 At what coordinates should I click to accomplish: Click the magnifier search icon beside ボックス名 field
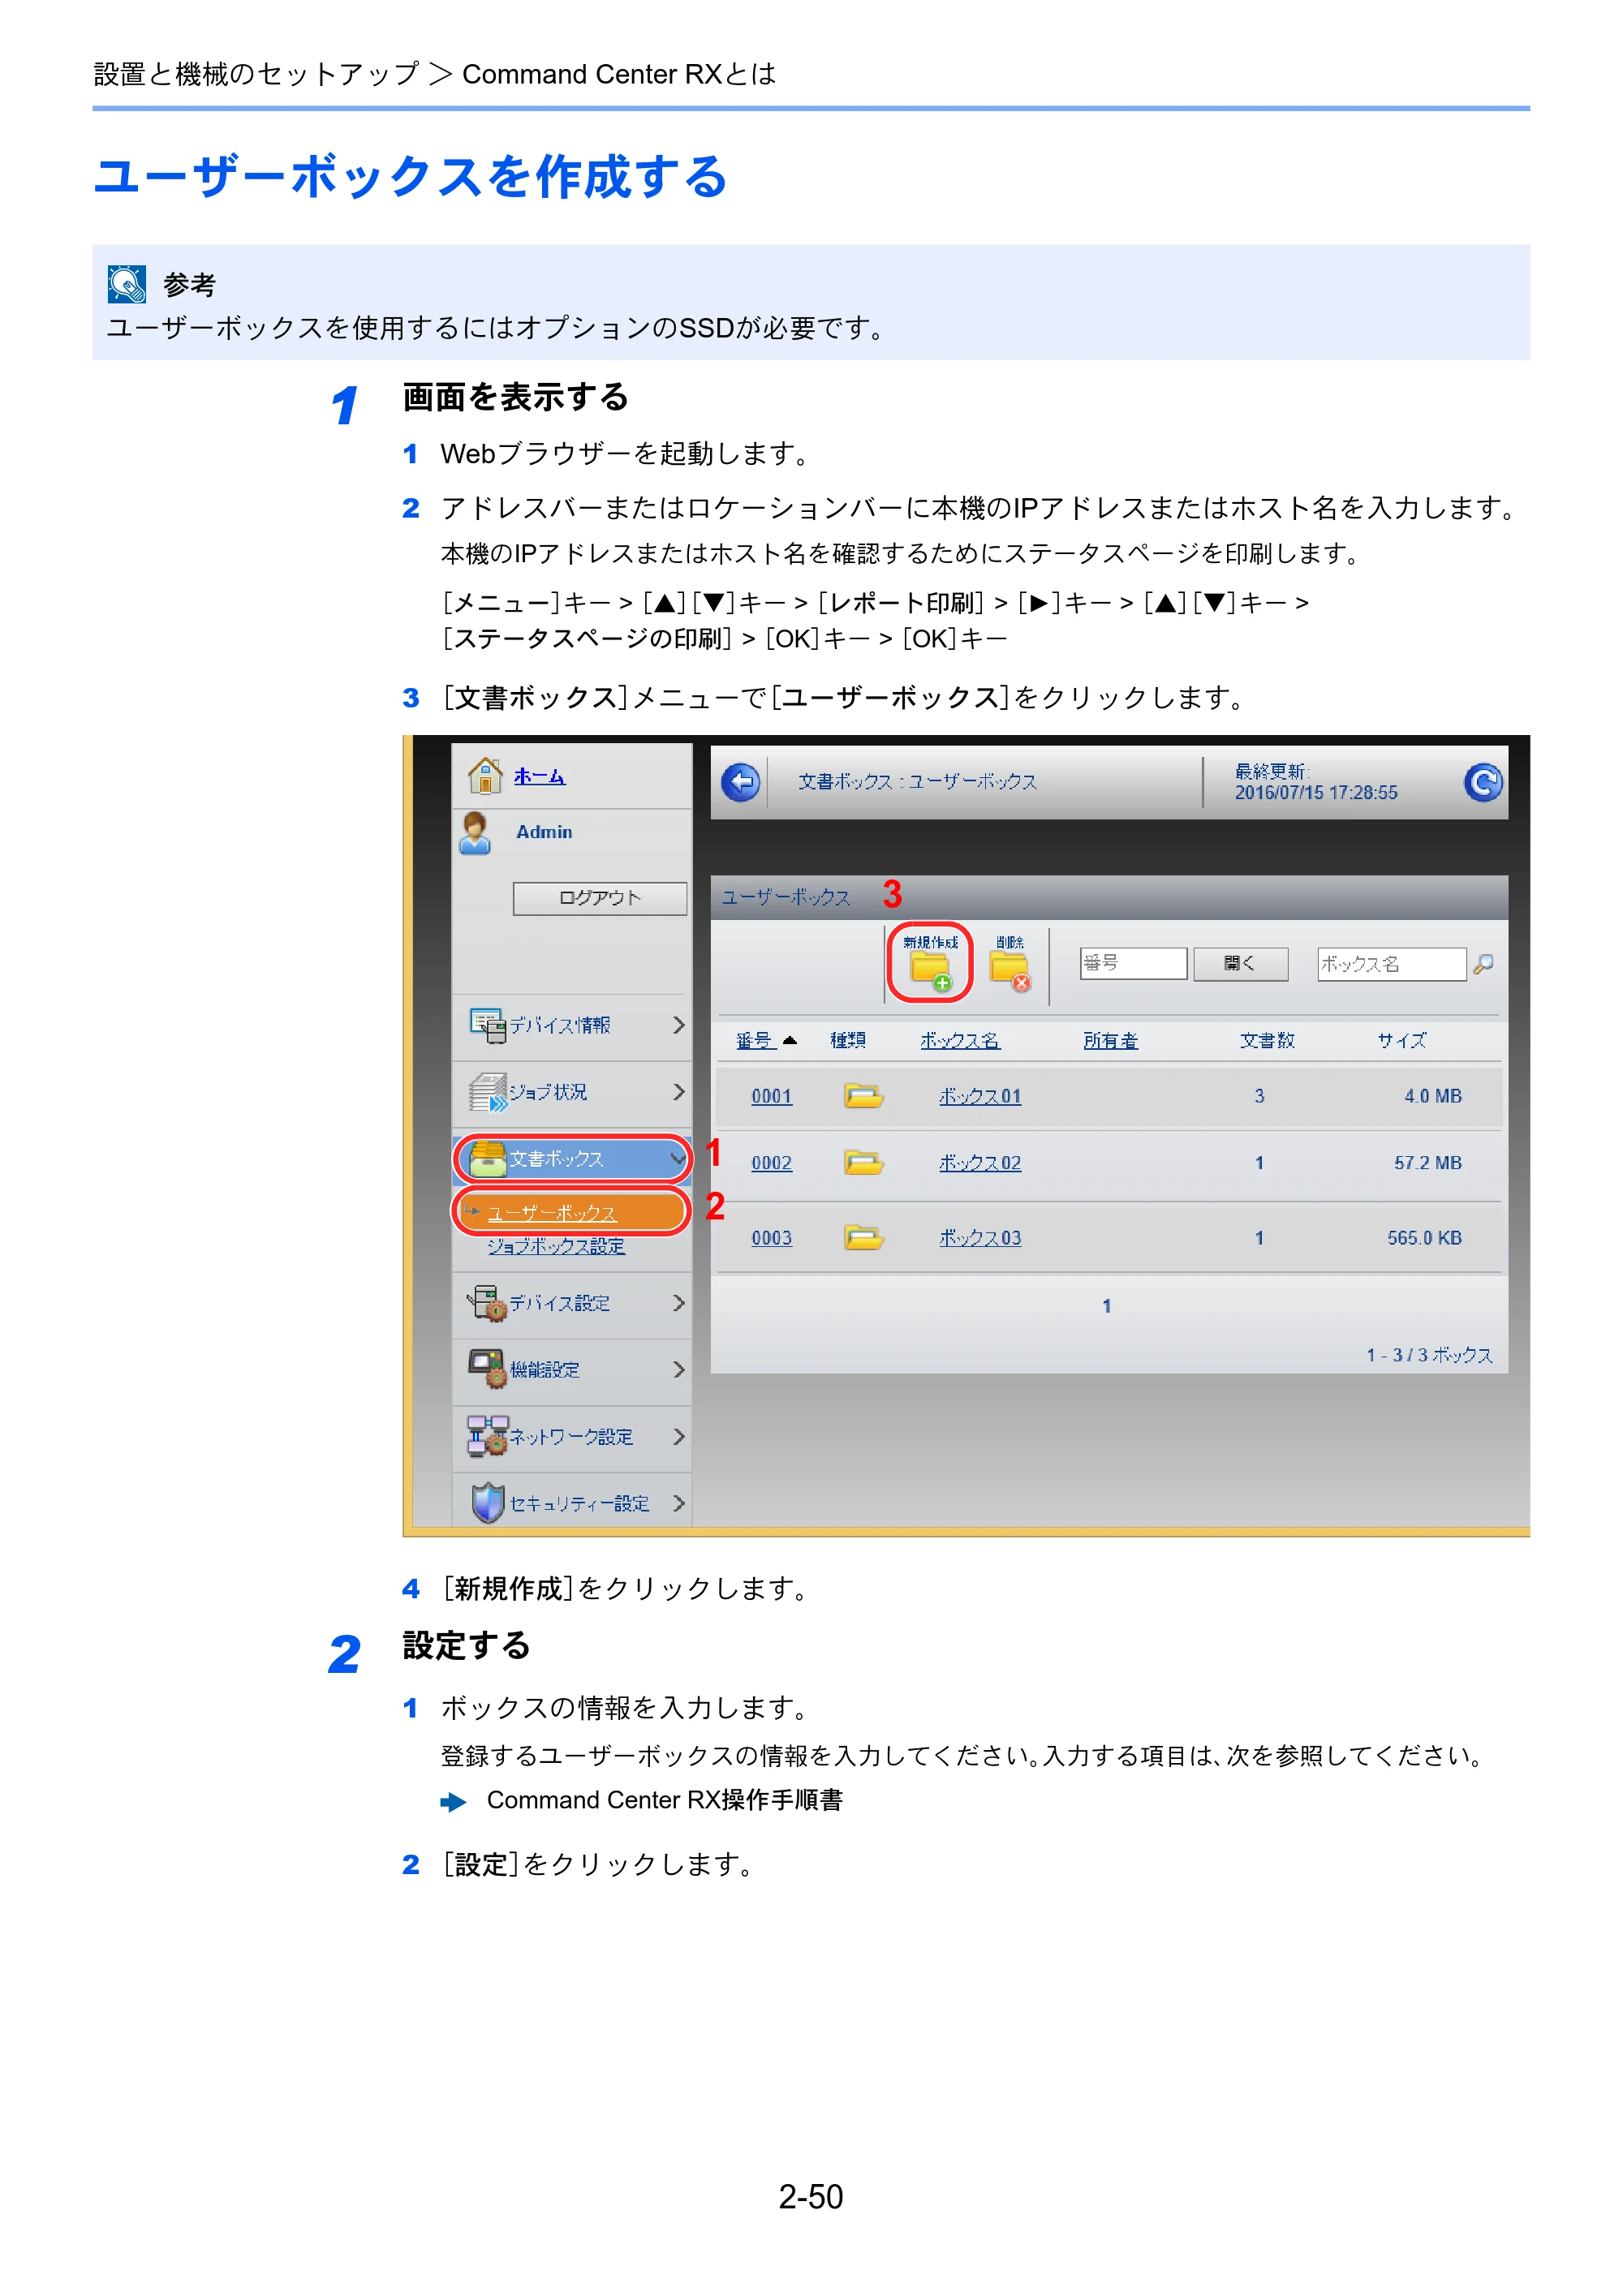coord(1483,964)
